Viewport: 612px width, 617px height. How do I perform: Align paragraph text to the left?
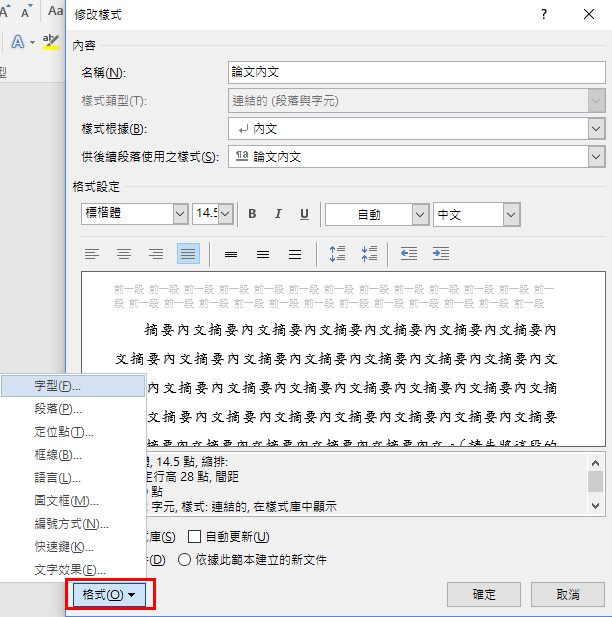[92, 254]
